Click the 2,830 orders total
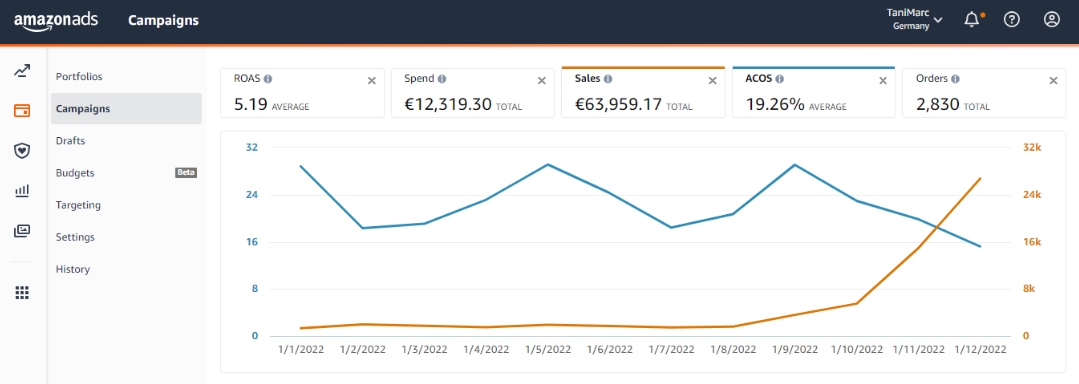This screenshot has width=1079, height=384. 937,105
